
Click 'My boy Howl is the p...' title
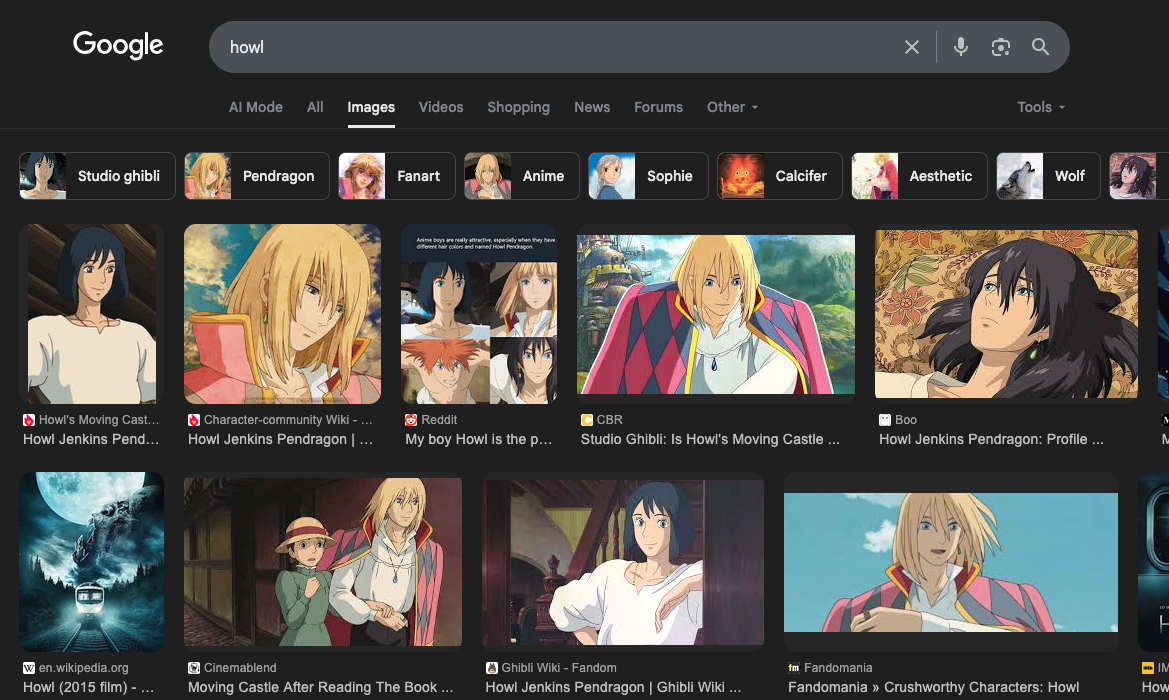click(479, 439)
